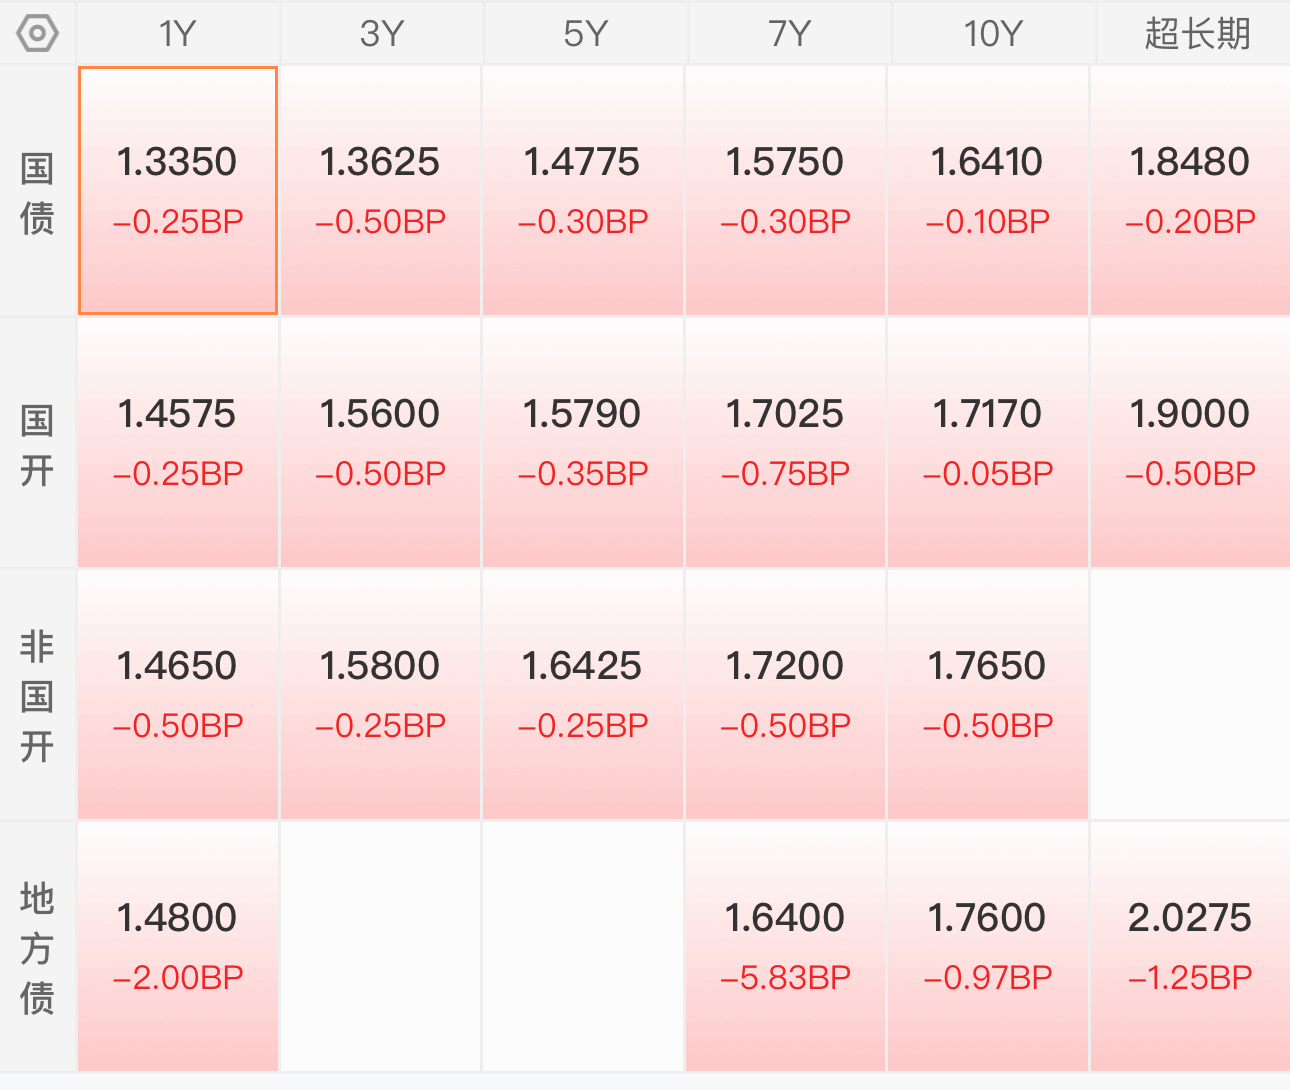
Task: Select the 国开 row label
Action: 37,444
